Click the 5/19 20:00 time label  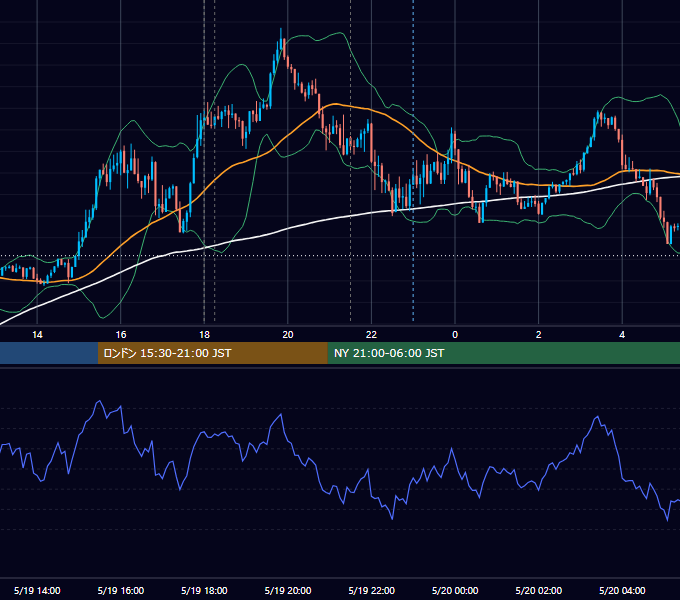[x=288, y=590]
